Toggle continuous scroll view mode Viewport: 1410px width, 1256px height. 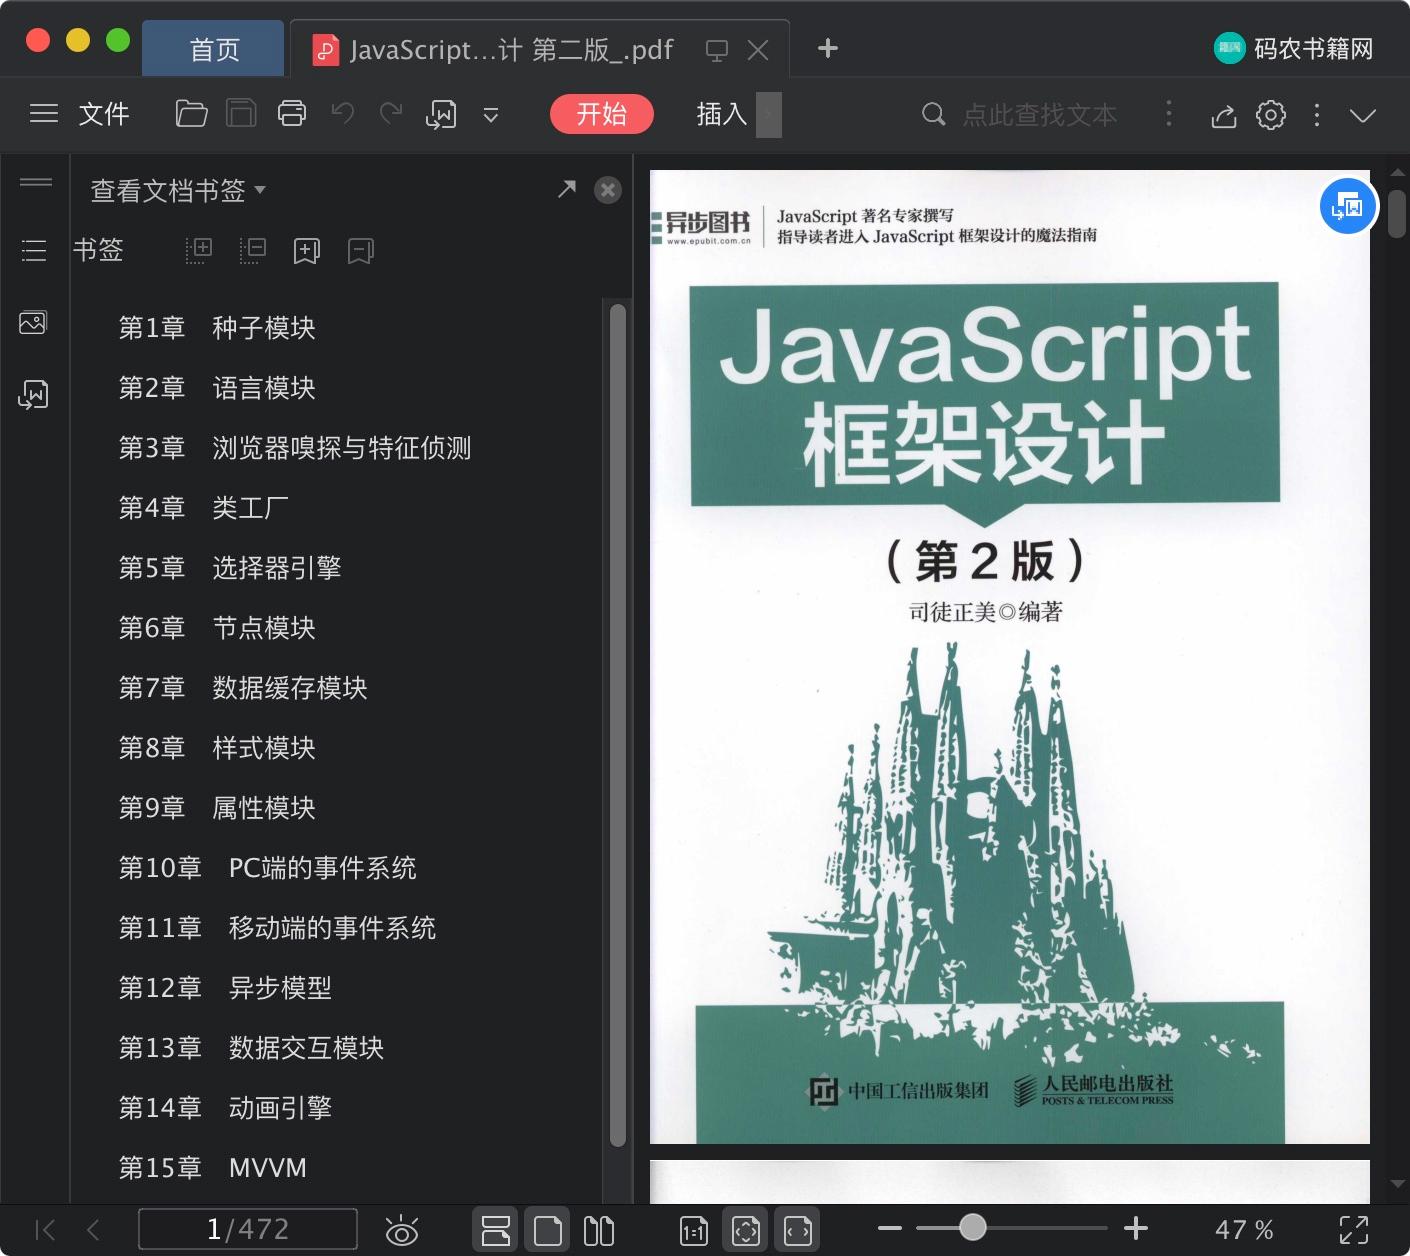pyautogui.click(x=495, y=1230)
